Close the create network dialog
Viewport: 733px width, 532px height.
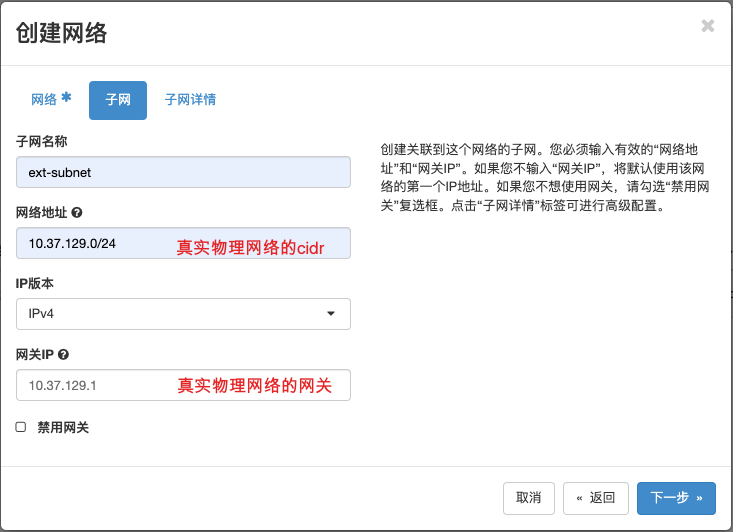click(x=707, y=26)
